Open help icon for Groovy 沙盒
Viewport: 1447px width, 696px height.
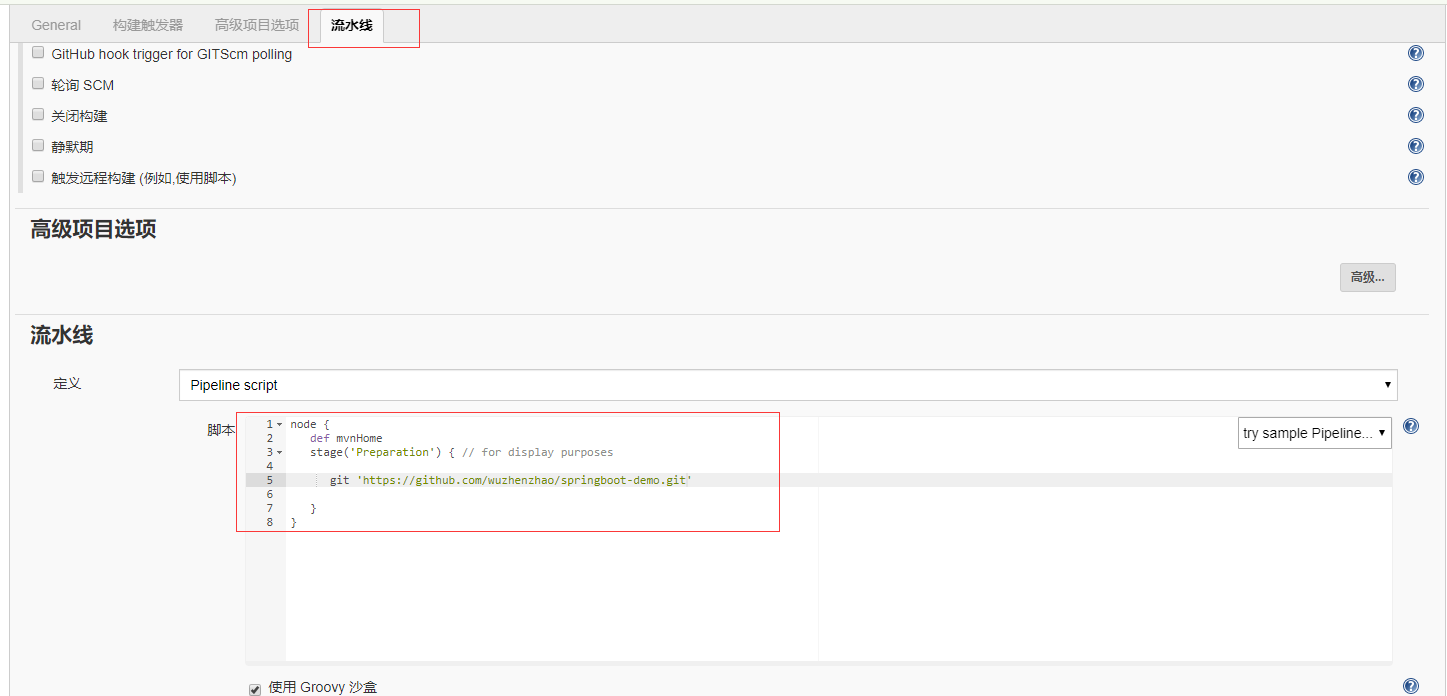[1411, 686]
